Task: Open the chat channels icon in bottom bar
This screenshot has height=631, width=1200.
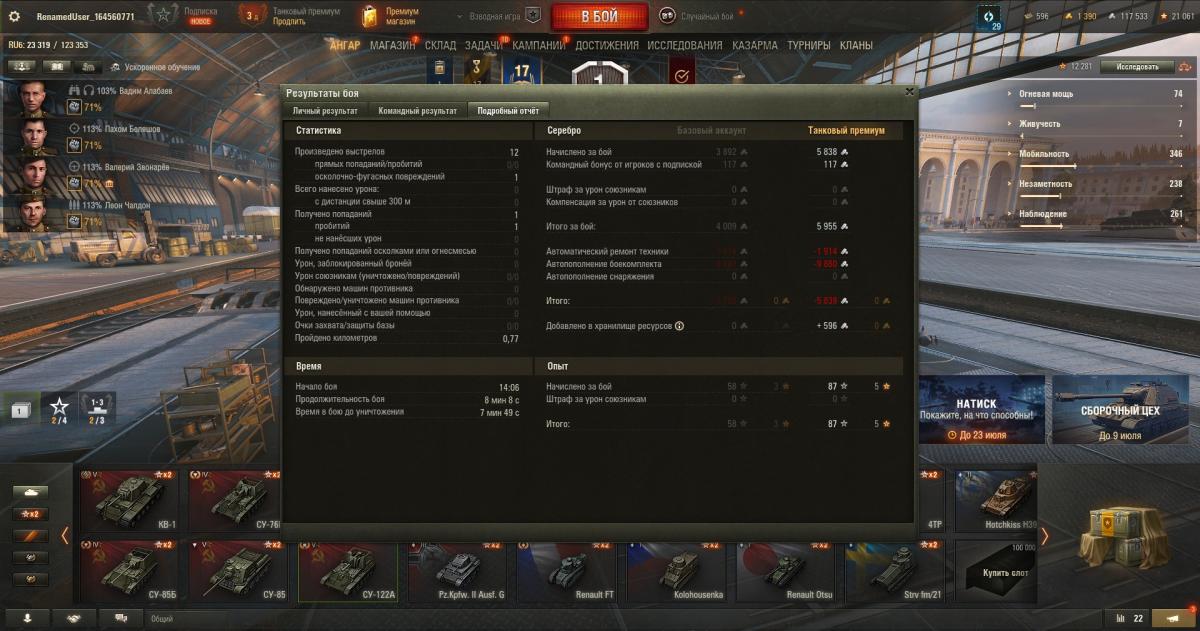Action: click(121, 619)
